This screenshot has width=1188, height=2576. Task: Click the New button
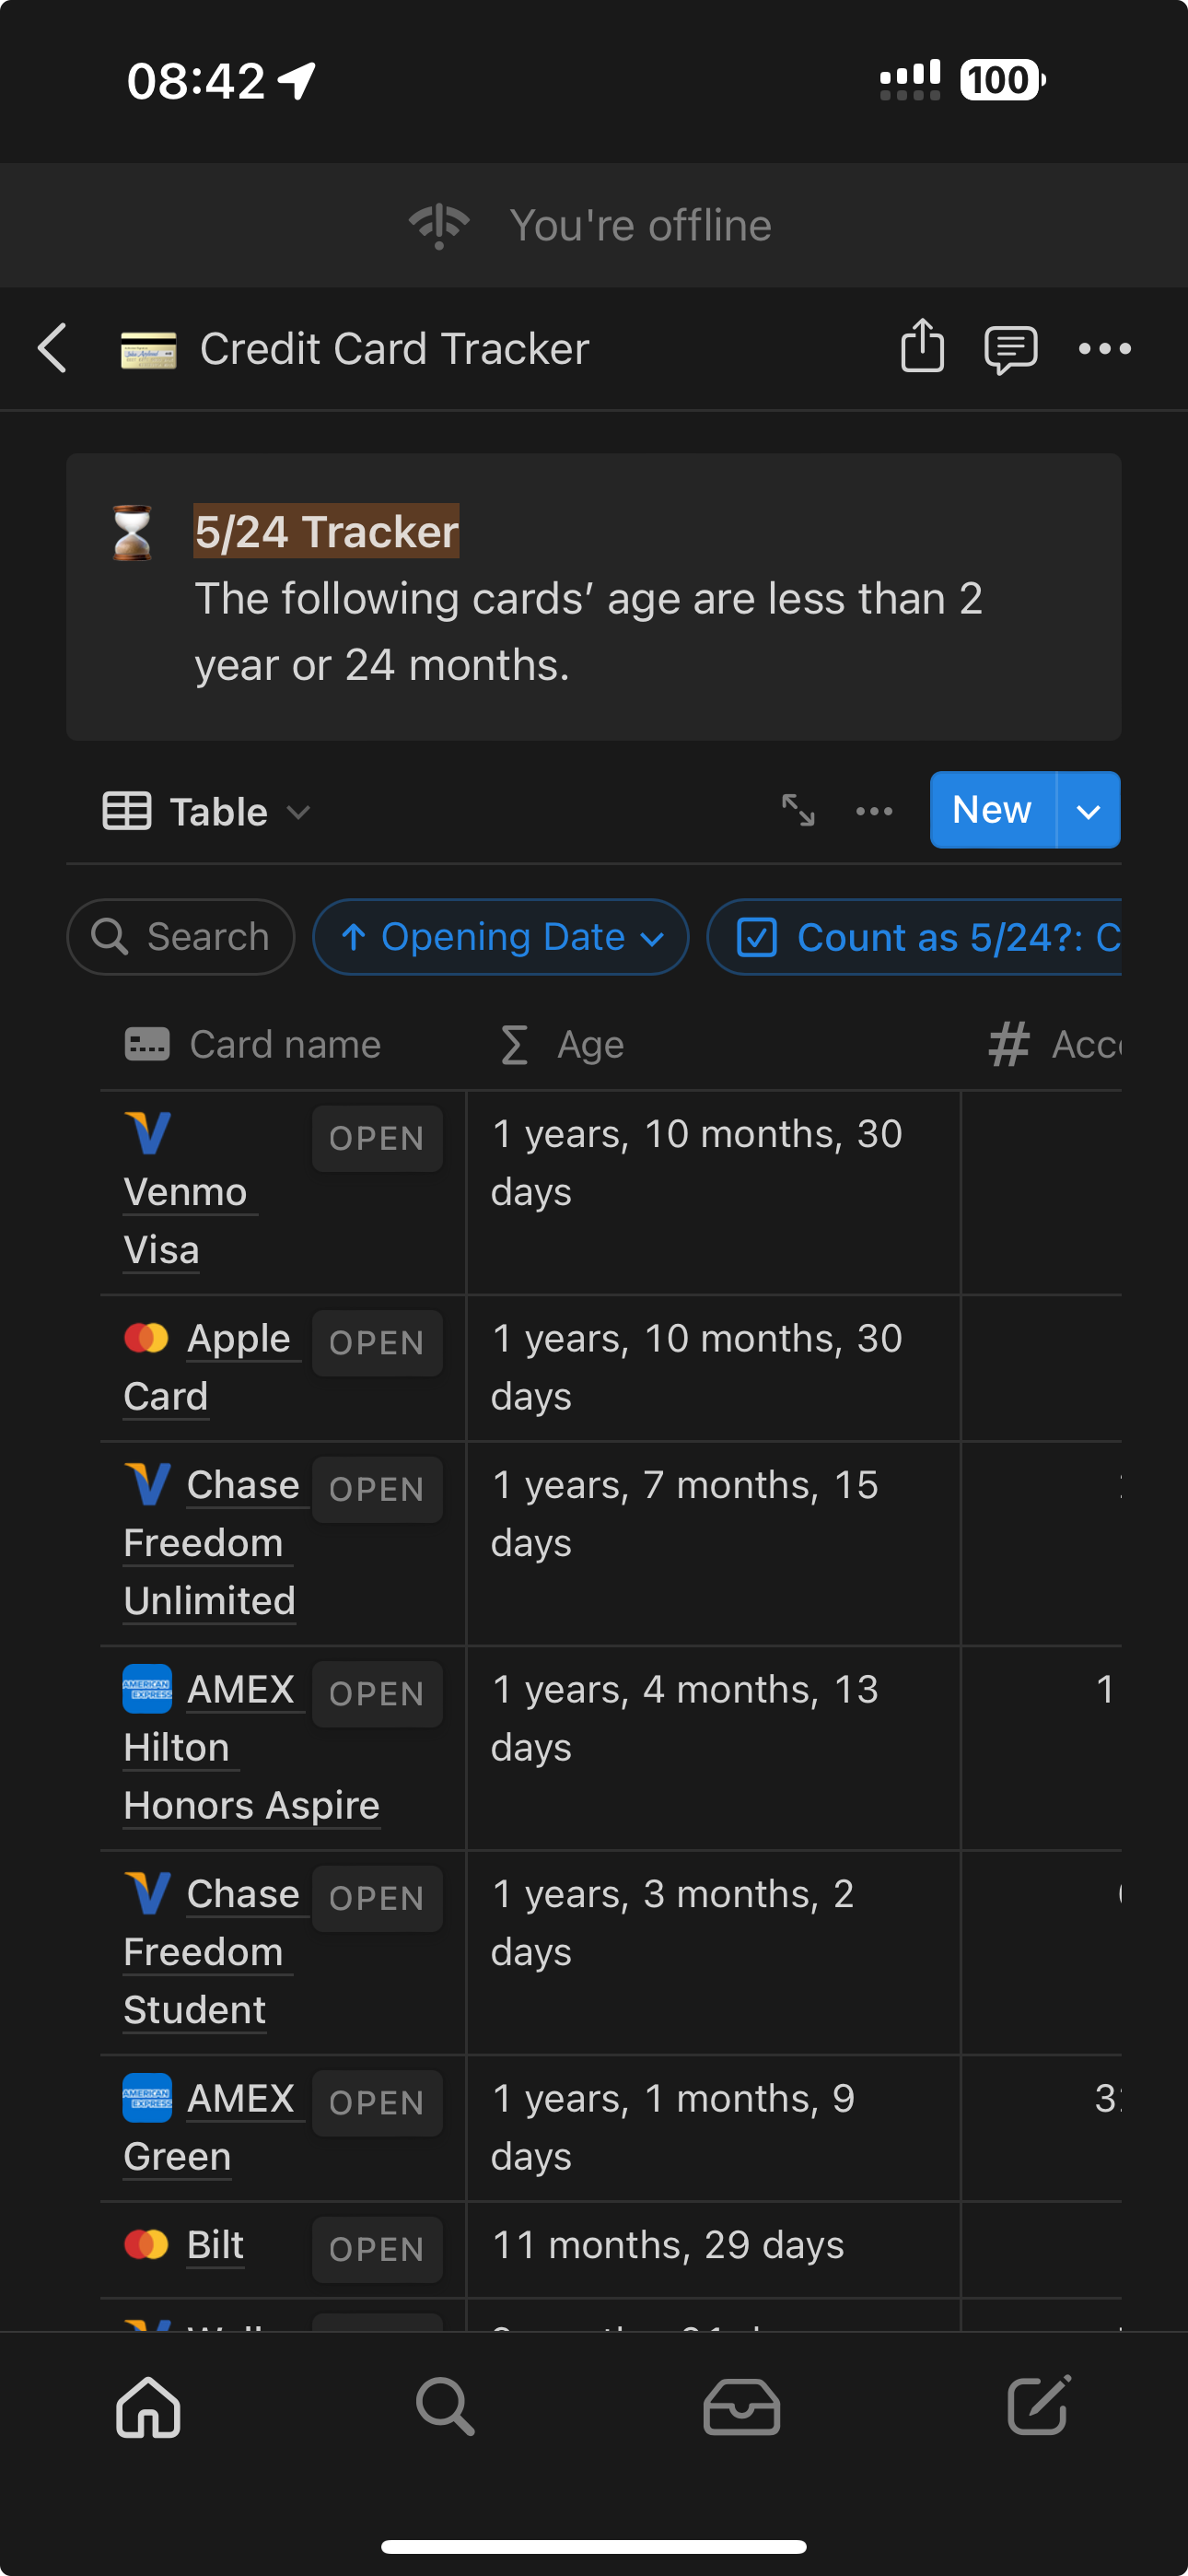click(992, 810)
